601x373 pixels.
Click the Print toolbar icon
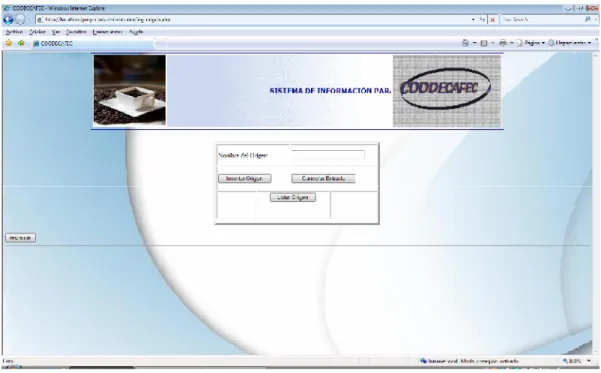pyautogui.click(x=503, y=43)
